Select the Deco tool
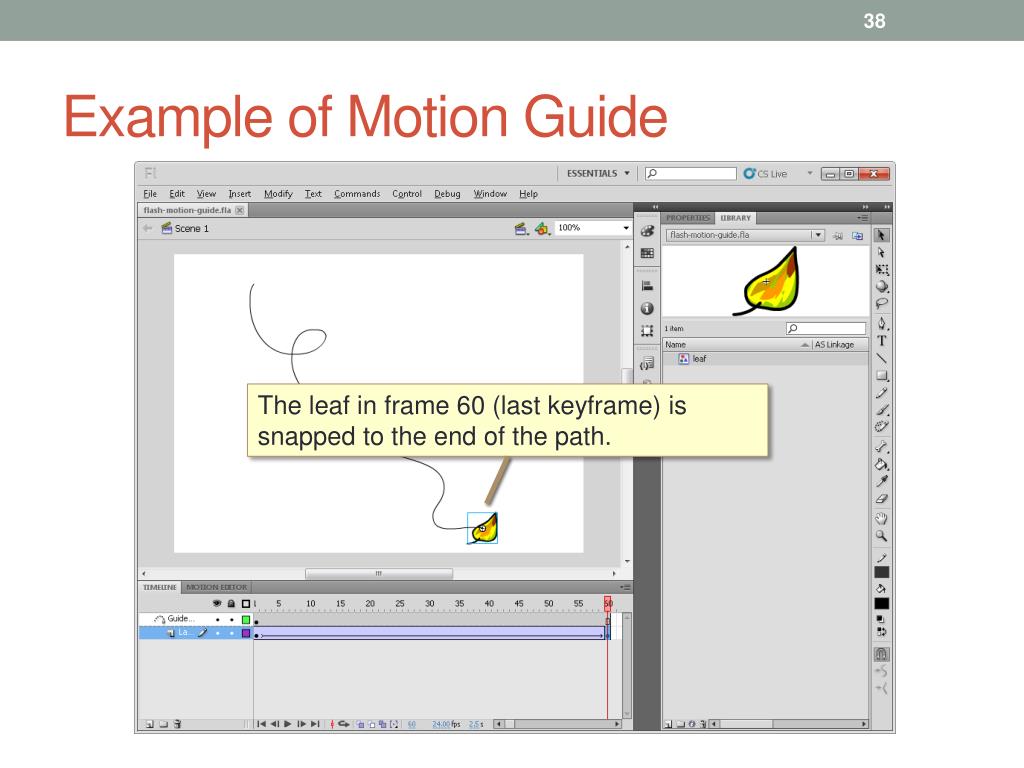 tap(881, 426)
